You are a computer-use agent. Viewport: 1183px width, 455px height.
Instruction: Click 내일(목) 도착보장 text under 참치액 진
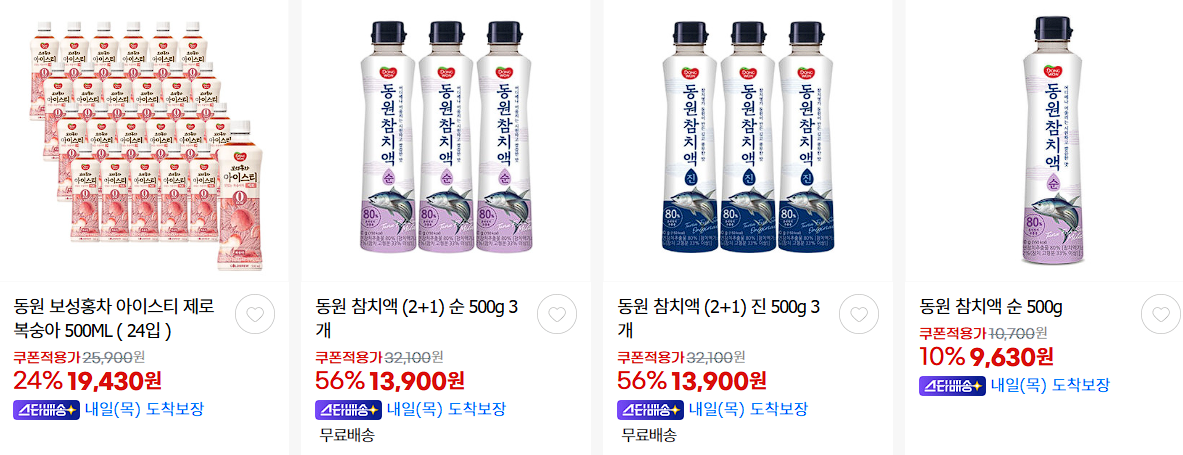tap(748, 410)
